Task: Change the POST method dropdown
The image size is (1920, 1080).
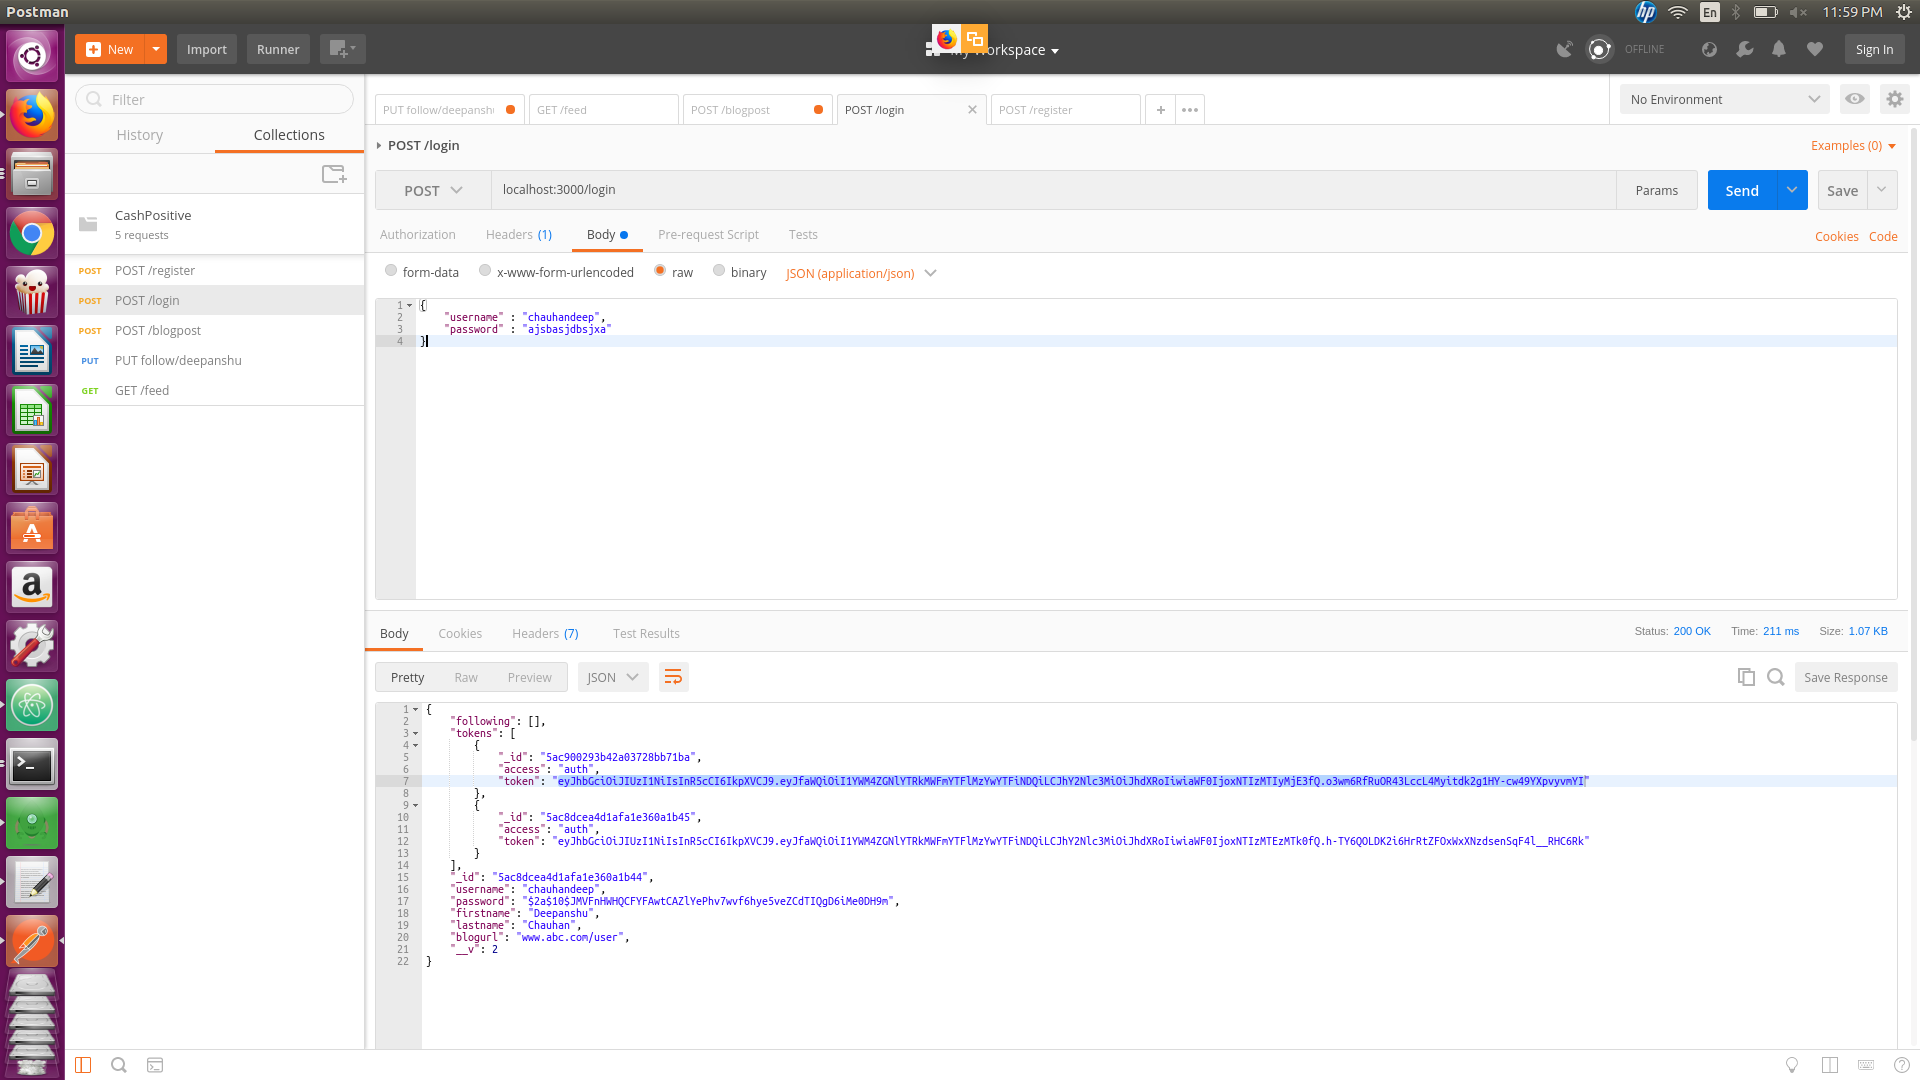Action: click(x=433, y=190)
